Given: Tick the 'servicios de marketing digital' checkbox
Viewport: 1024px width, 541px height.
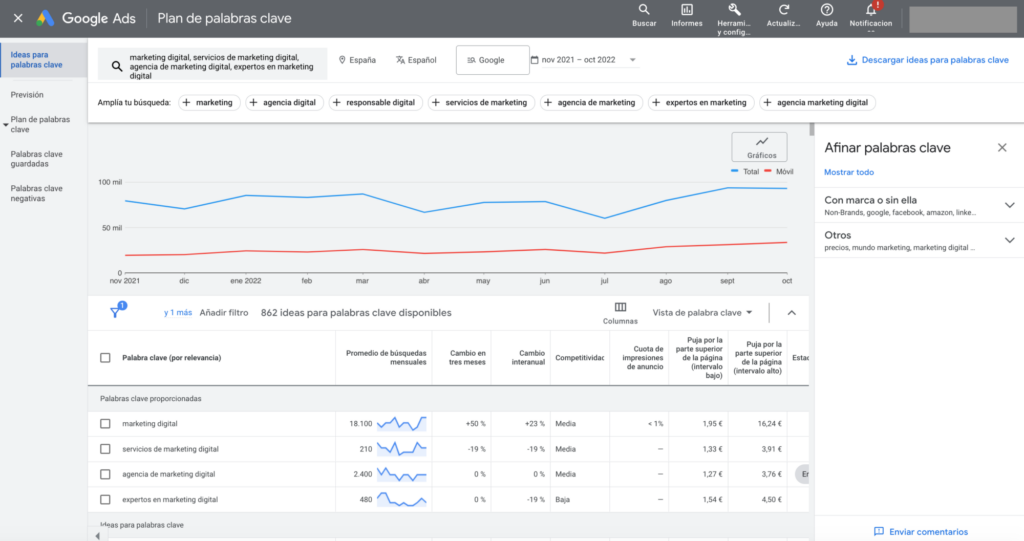Looking at the screenshot, I should pyautogui.click(x=105, y=449).
